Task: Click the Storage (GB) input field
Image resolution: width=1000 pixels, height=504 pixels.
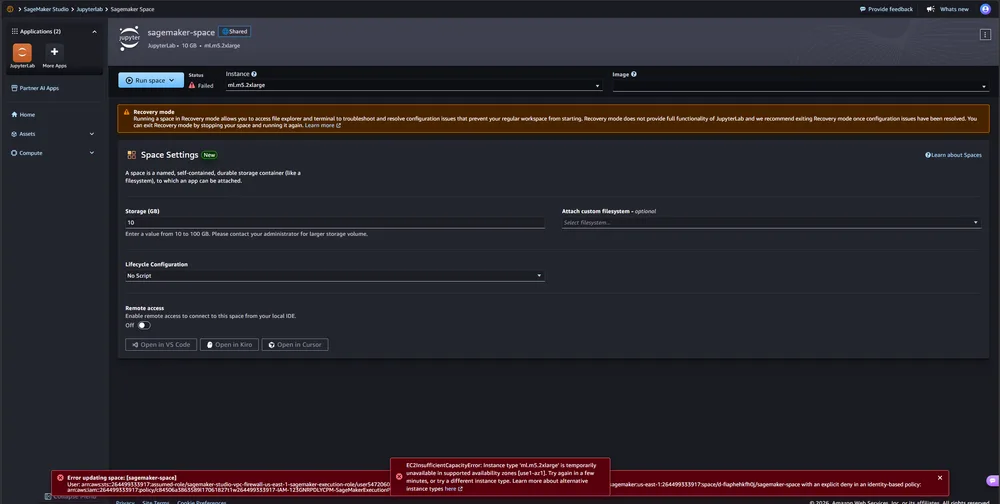Action: pyautogui.click(x=335, y=223)
